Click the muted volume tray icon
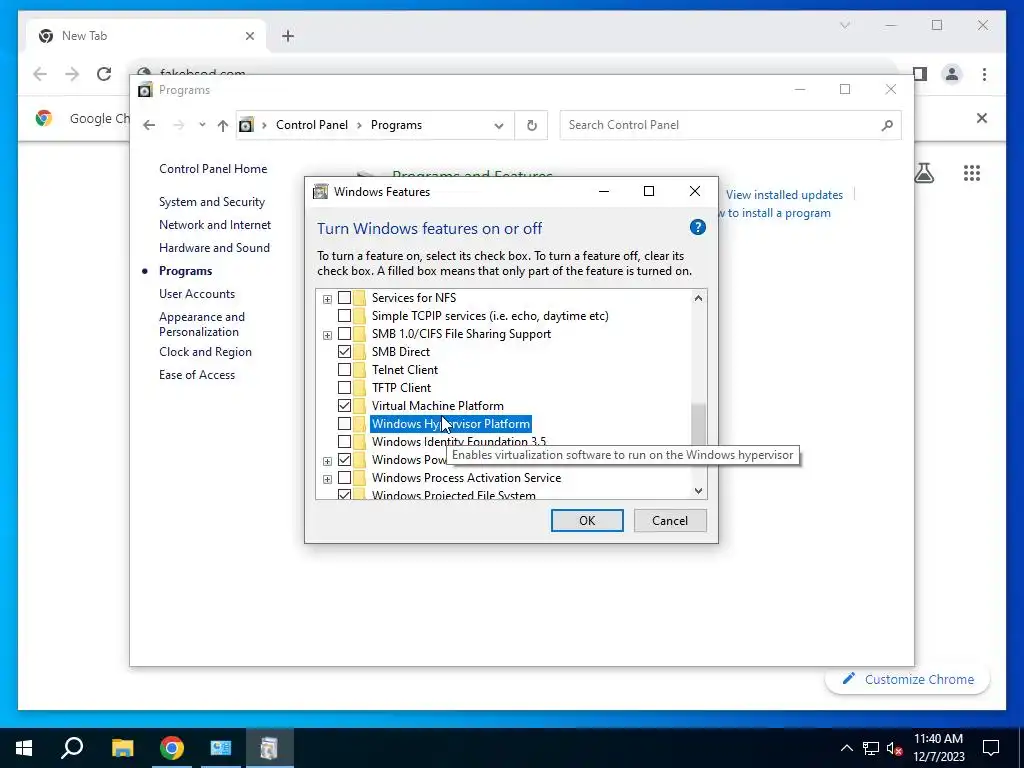The image size is (1024, 768). click(x=895, y=748)
